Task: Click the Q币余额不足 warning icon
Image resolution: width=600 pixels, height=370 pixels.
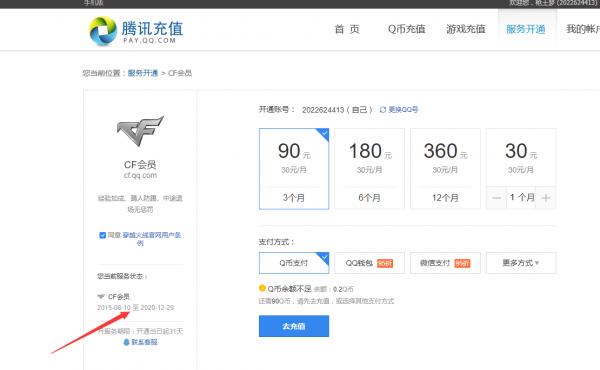Action: click(262, 288)
